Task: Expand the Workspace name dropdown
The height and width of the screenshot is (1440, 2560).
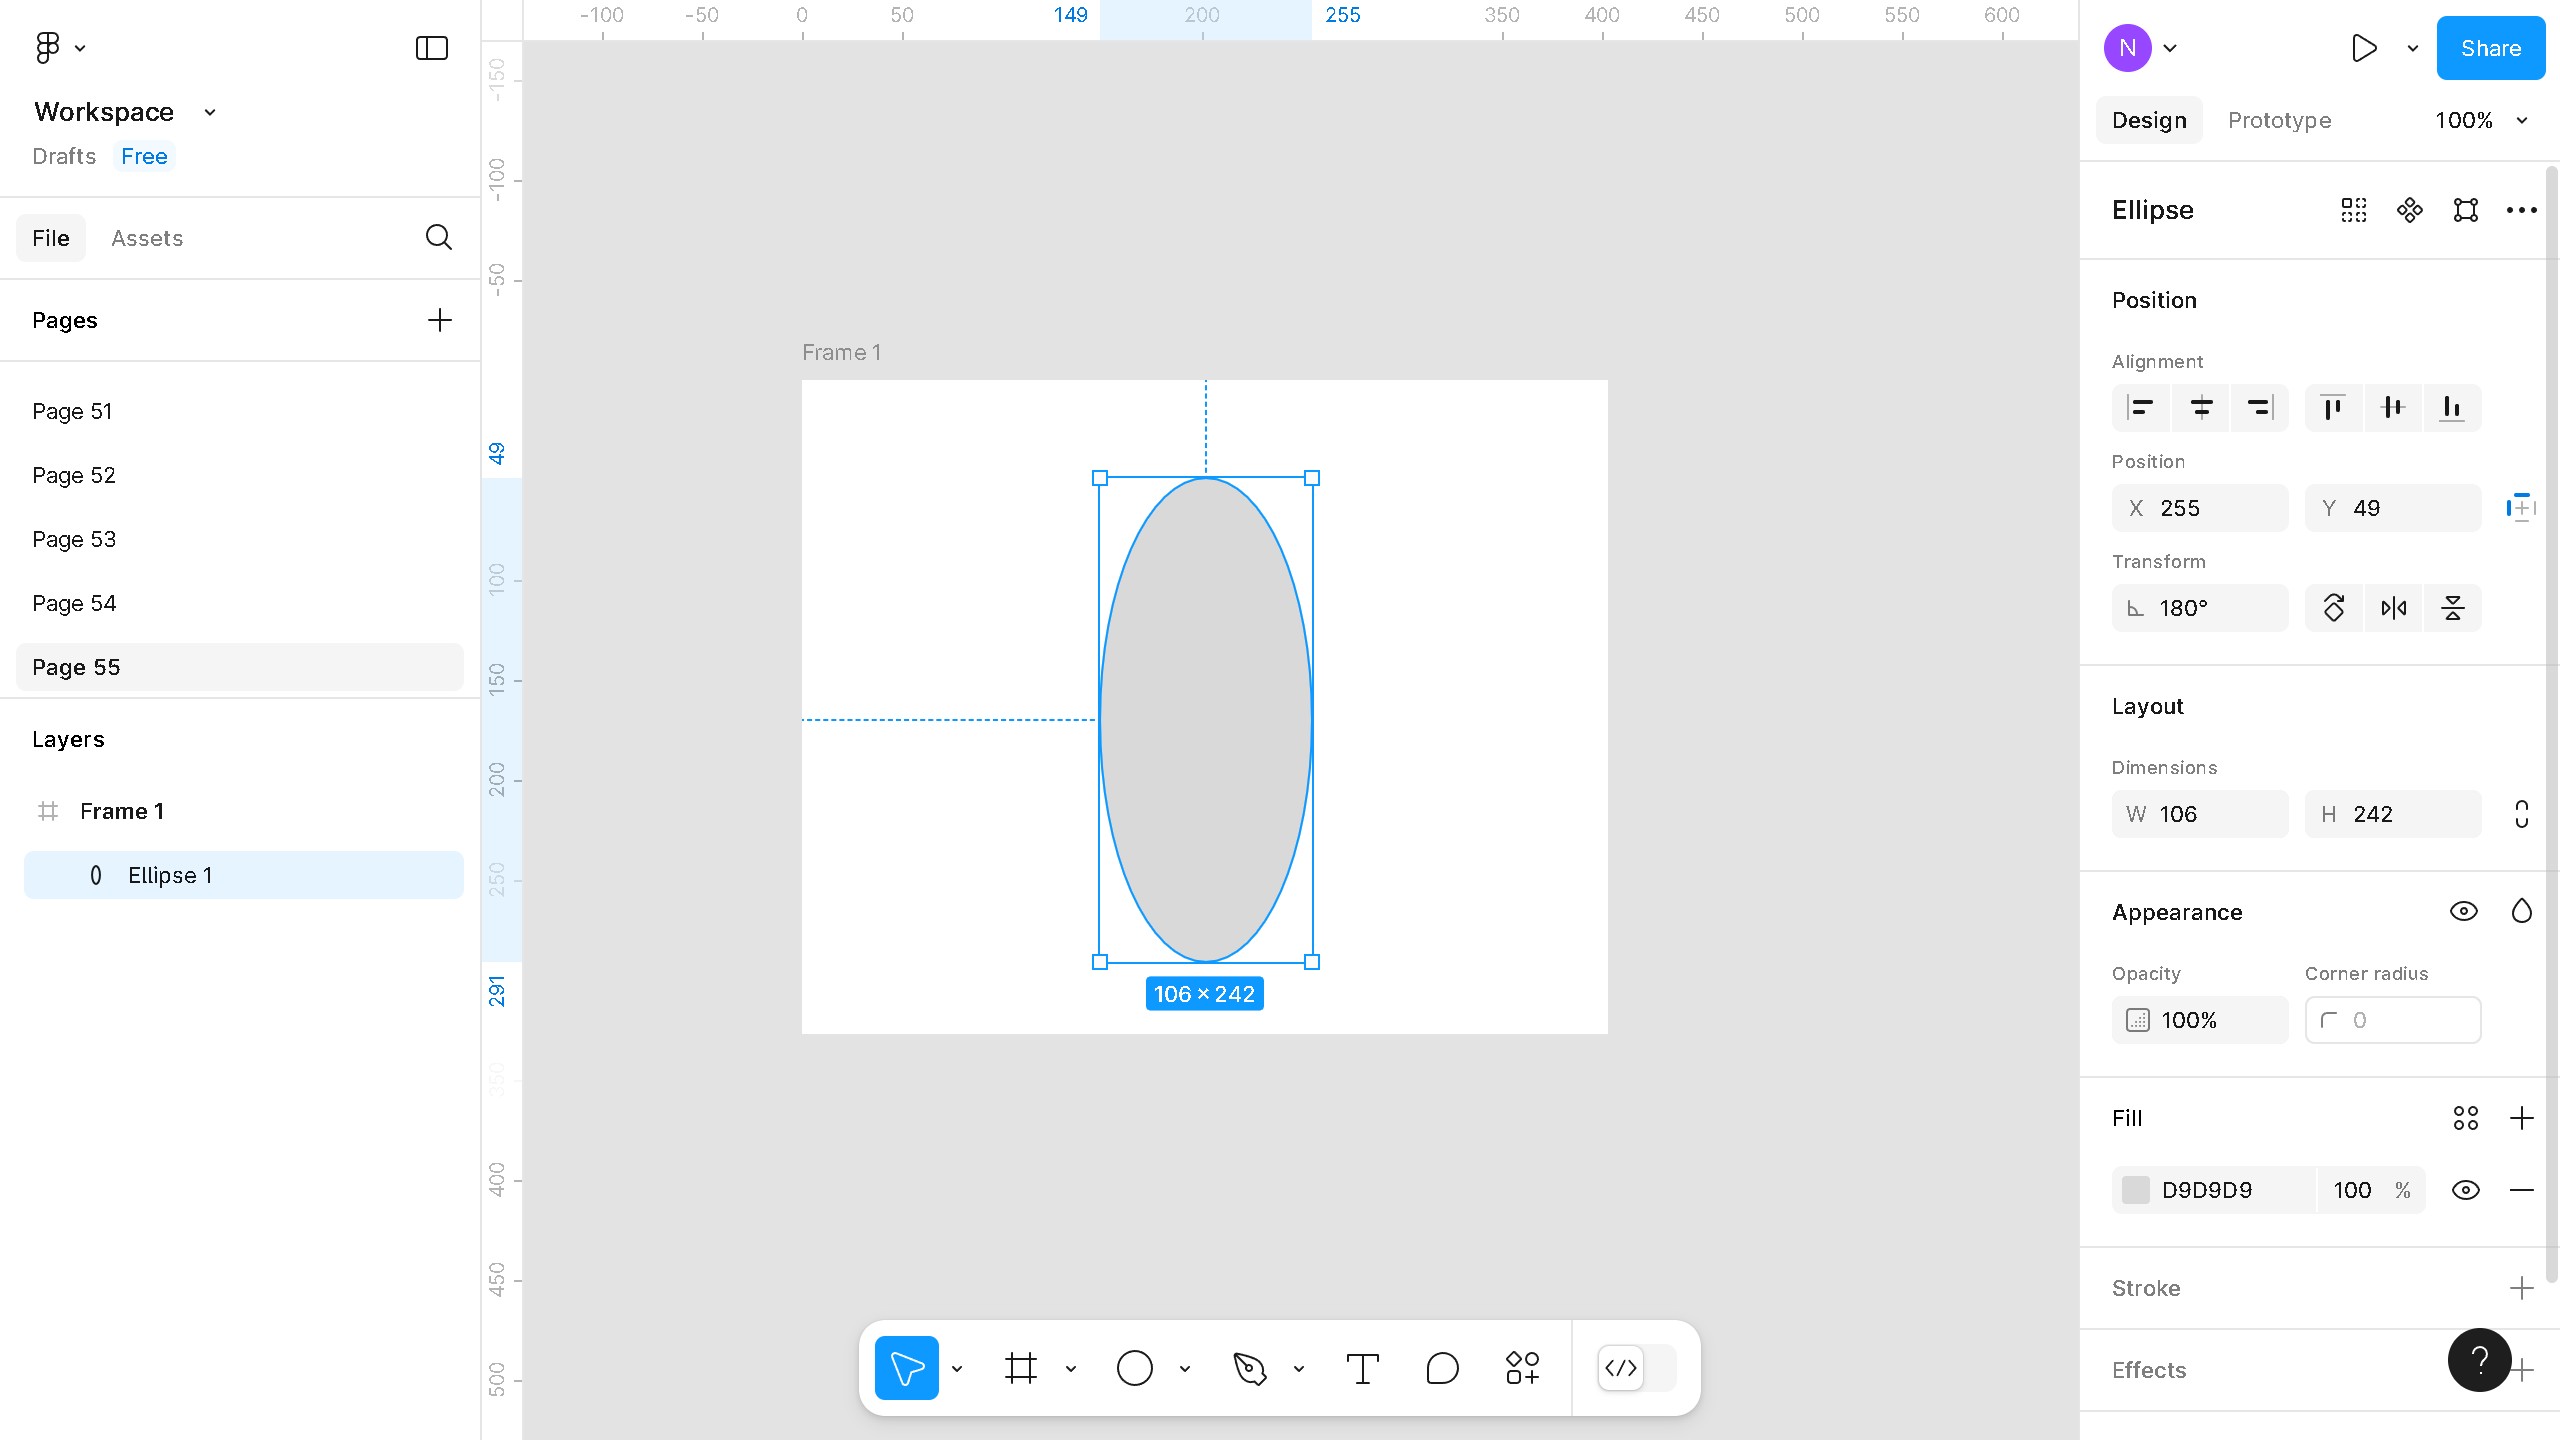Action: point(210,112)
